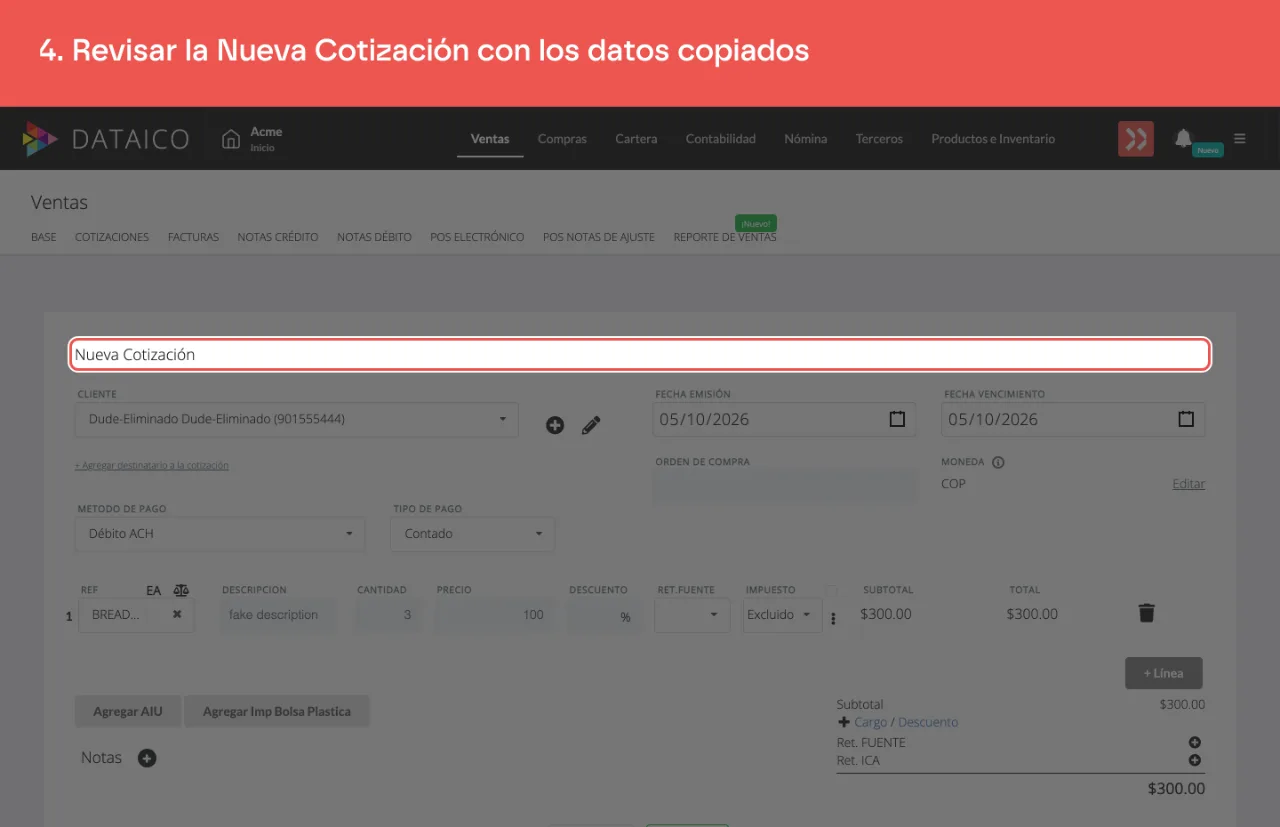Screen dimensions: 1280x827
Task: Select Nómina menu
Action: tap(806, 139)
